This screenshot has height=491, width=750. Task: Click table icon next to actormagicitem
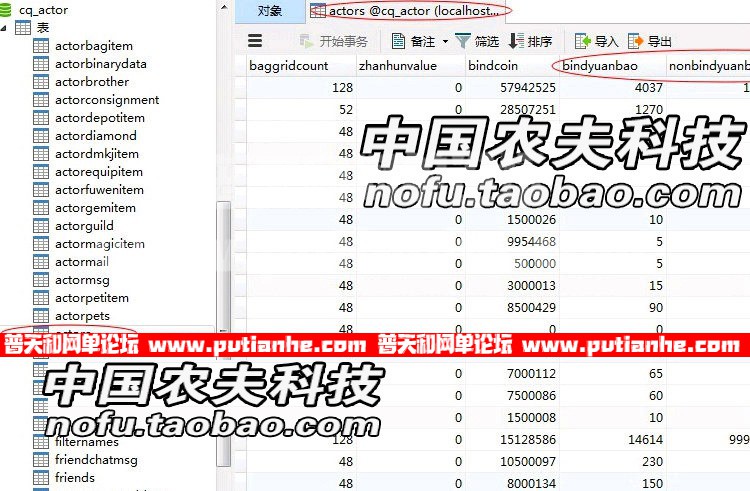(x=41, y=244)
